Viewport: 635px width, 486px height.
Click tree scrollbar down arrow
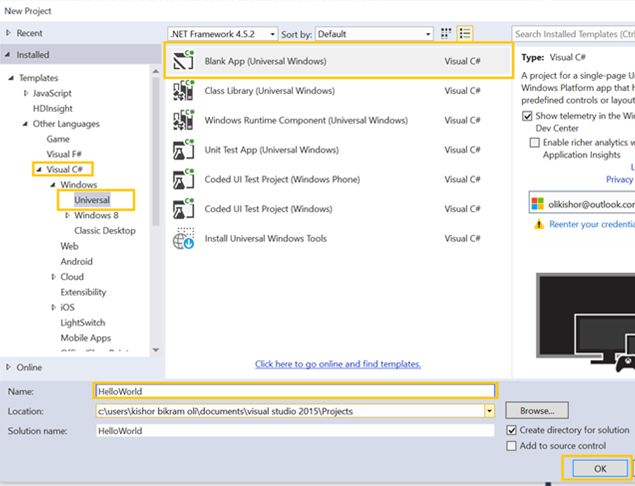[156, 350]
